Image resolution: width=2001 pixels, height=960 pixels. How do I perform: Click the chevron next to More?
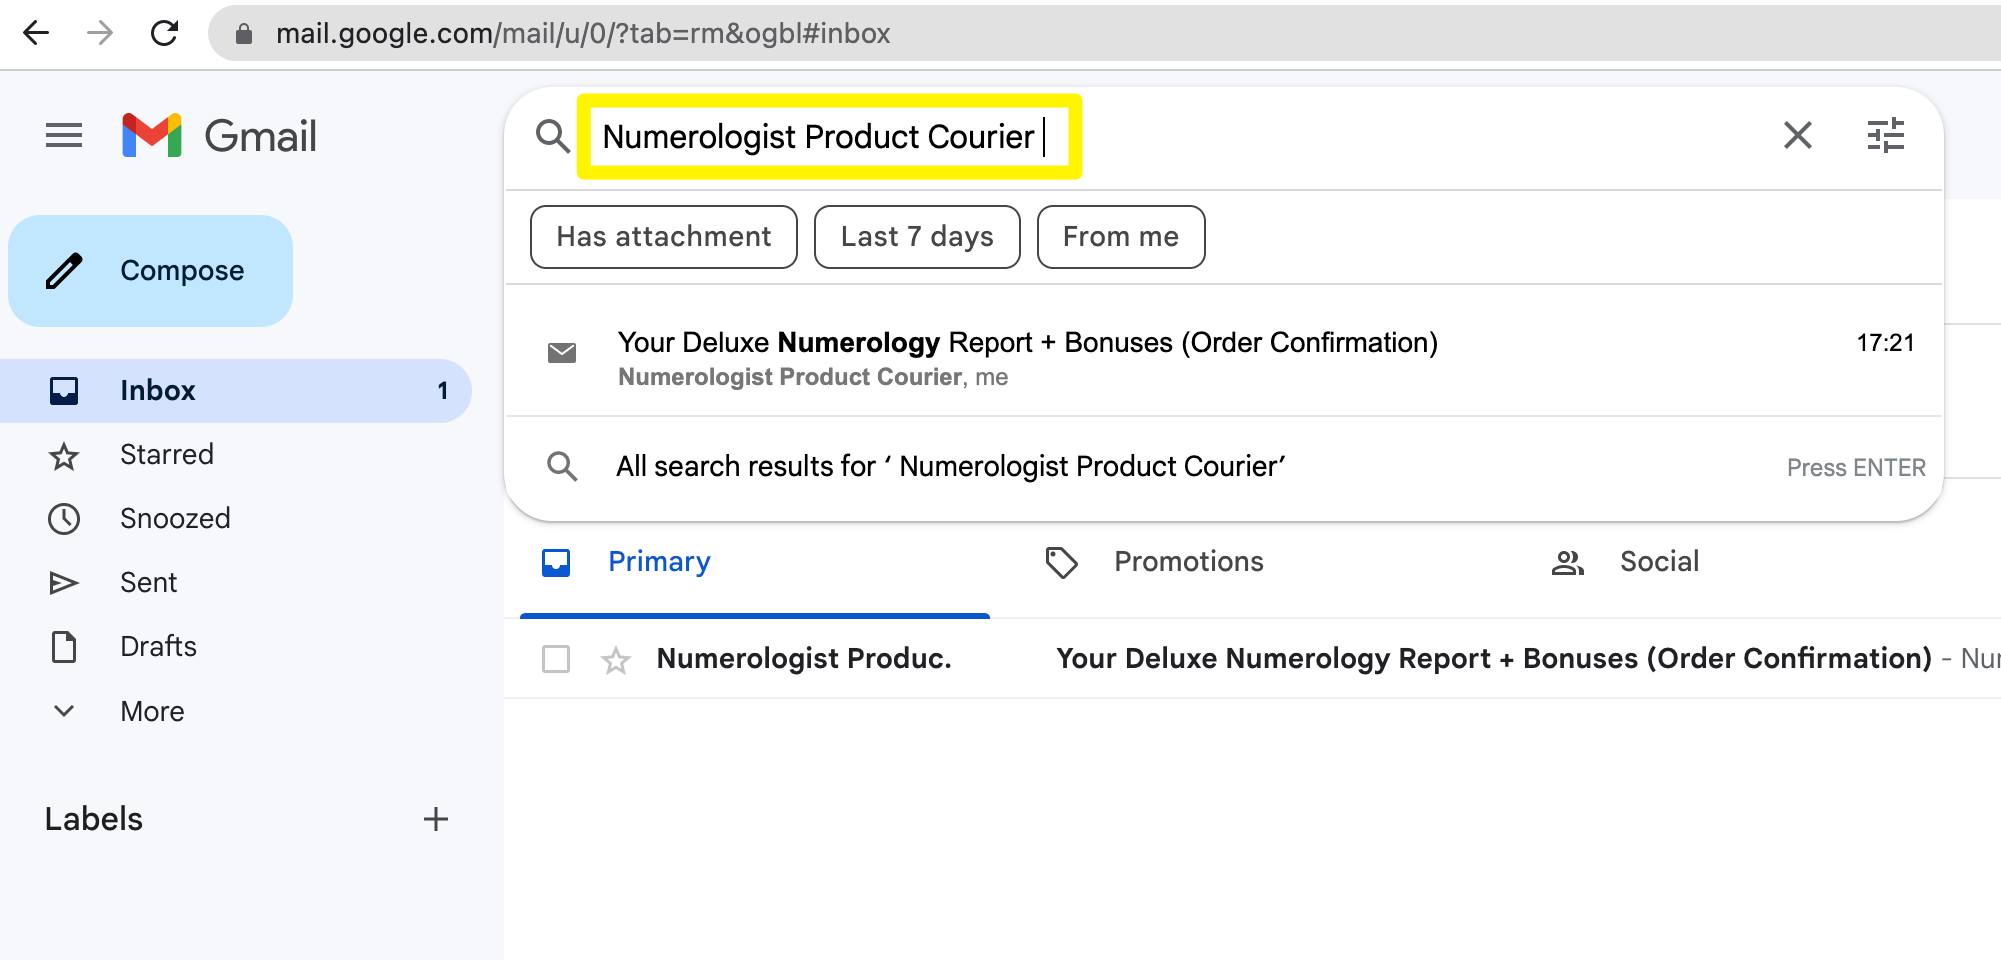pyautogui.click(x=64, y=711)
